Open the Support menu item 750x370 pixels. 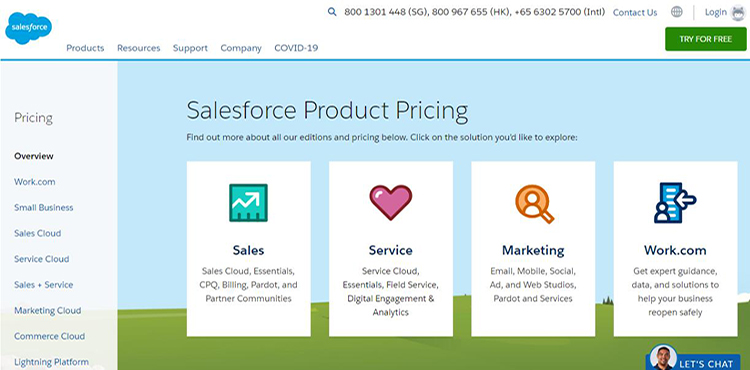pyautogui.click(x=190, y=48)
